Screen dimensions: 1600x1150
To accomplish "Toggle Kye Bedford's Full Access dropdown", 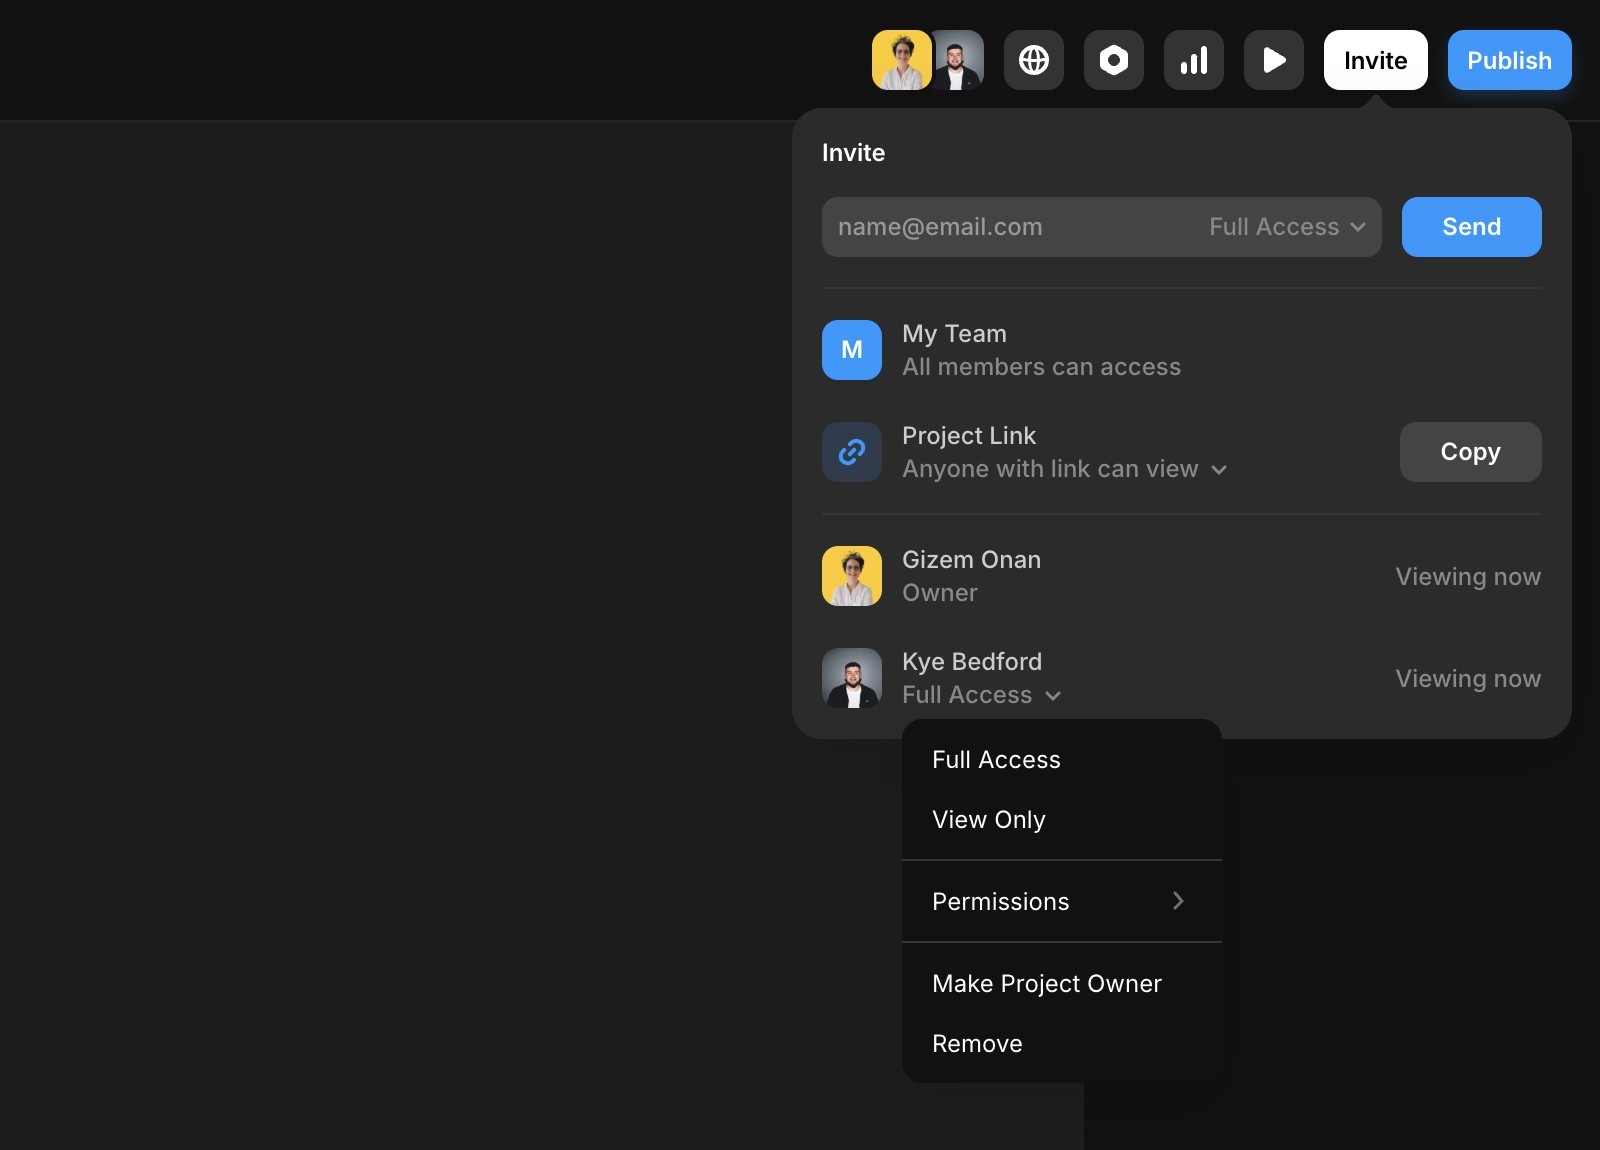I will pyautogui.click(x=982, y=695).
